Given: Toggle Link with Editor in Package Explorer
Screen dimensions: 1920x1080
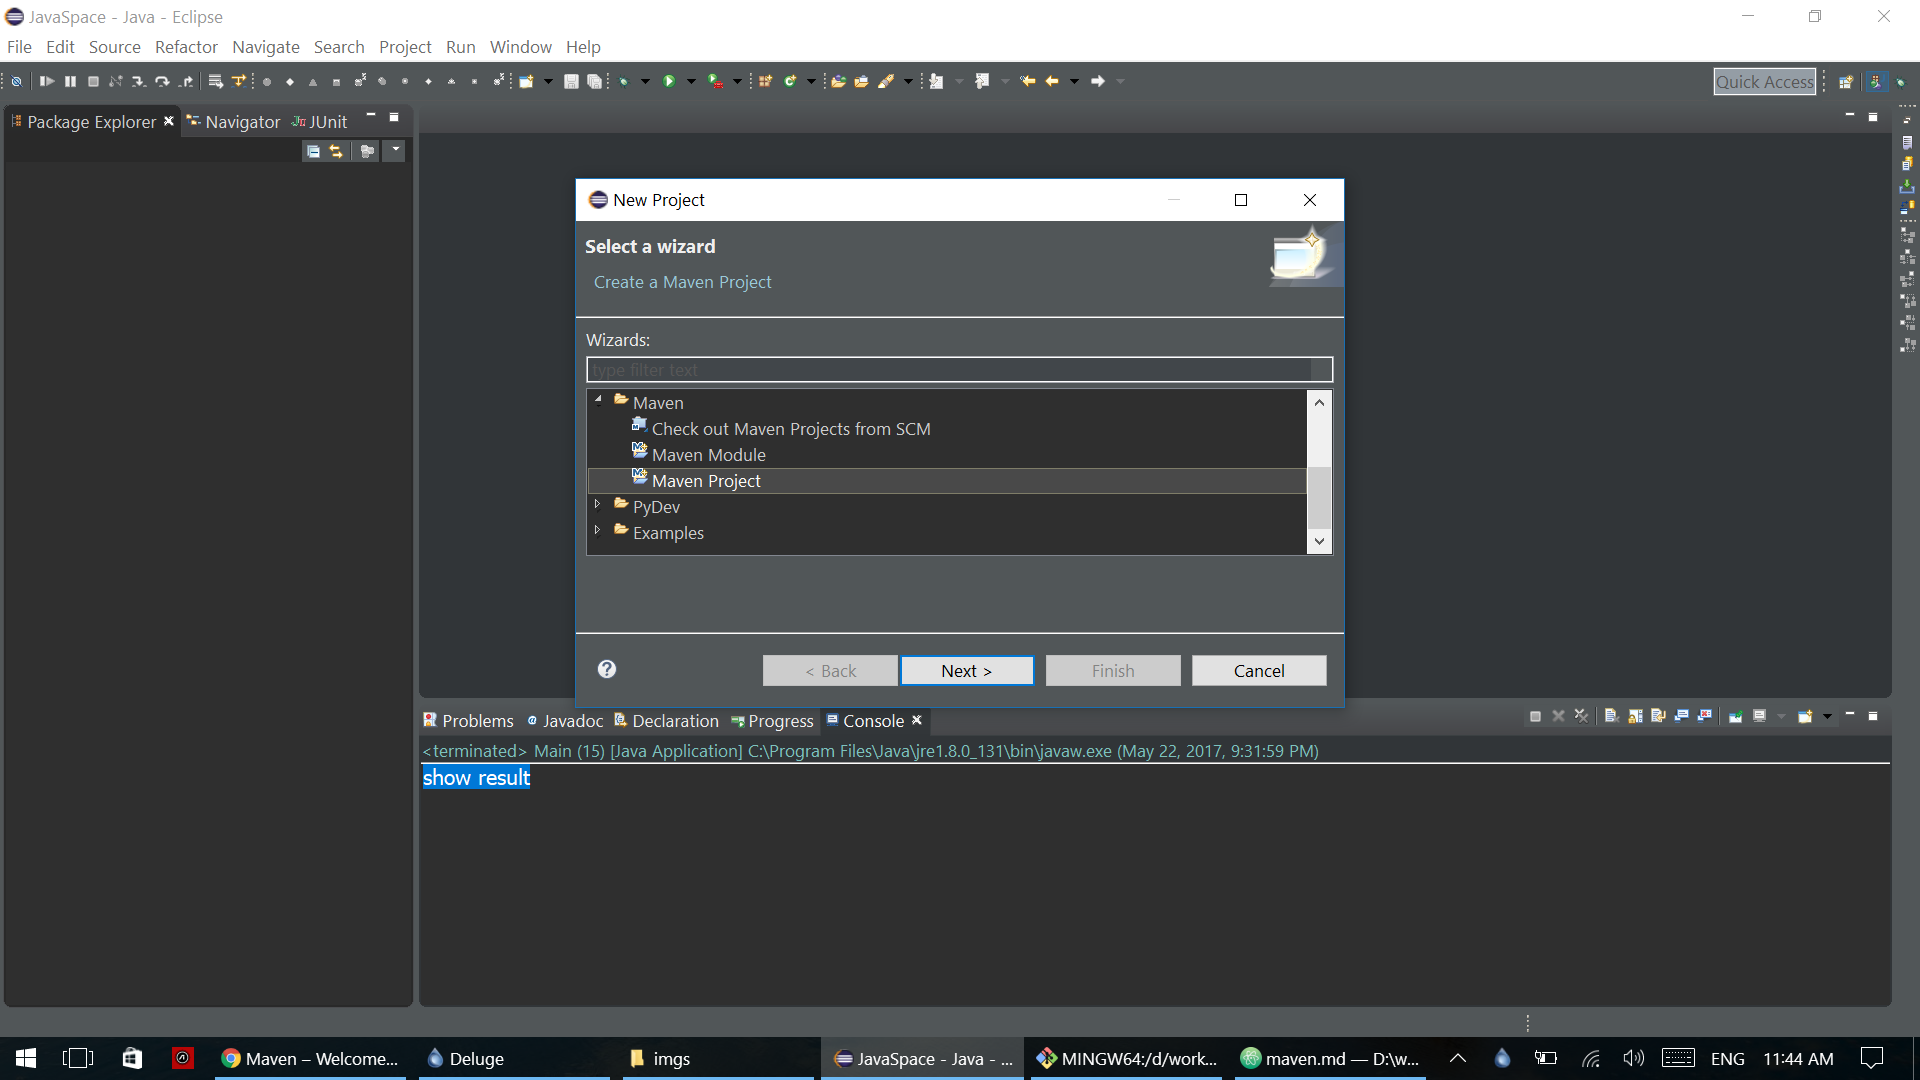Looking at the screenshot, I should click(x=336, y=151).
